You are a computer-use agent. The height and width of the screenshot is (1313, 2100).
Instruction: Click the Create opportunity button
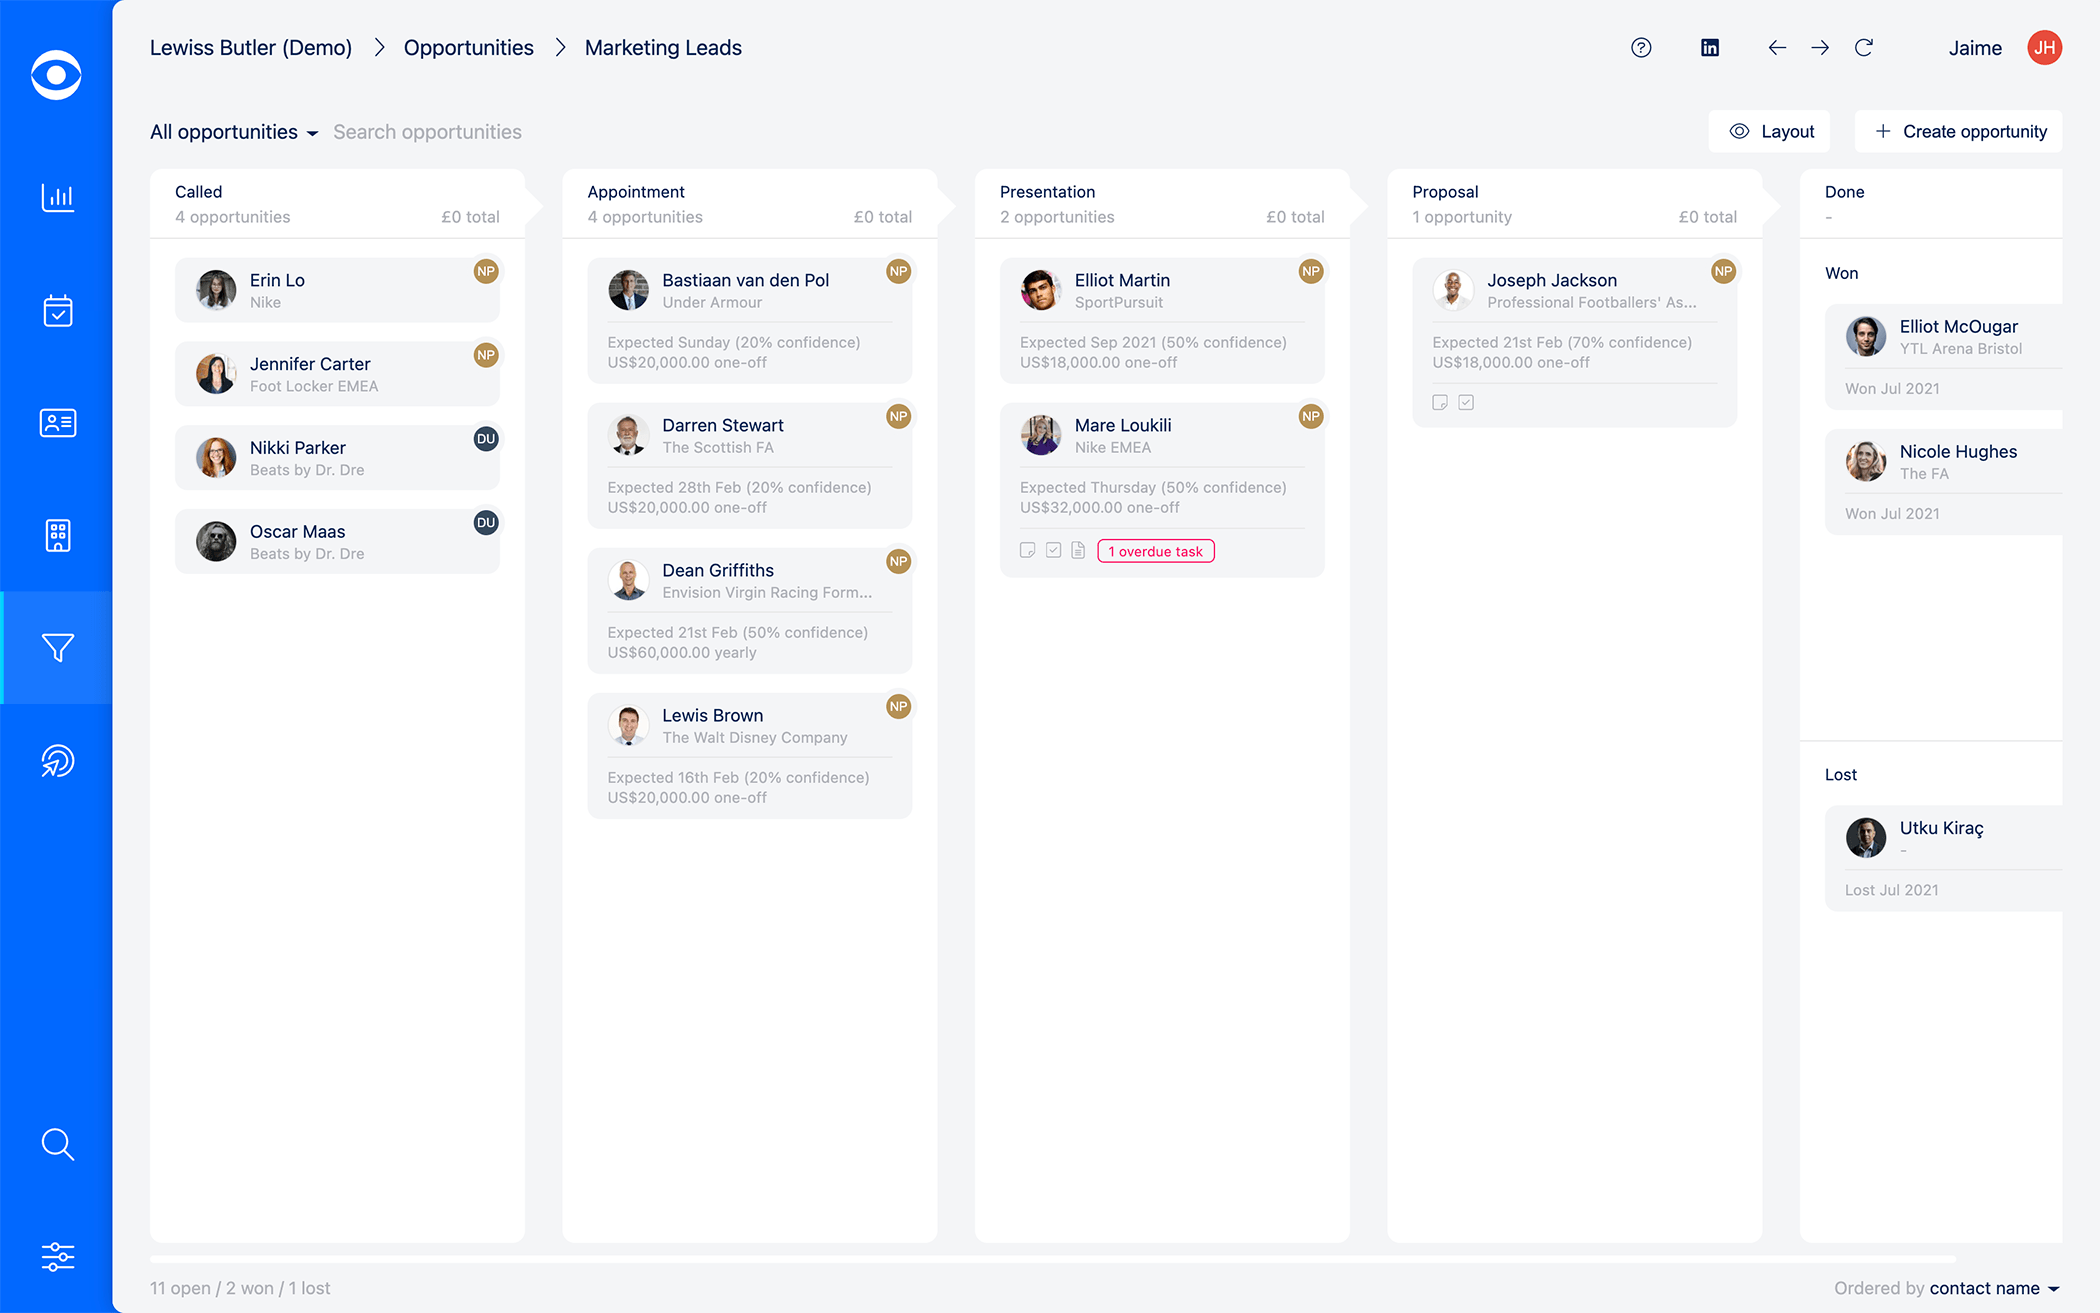coord(1958,131)
